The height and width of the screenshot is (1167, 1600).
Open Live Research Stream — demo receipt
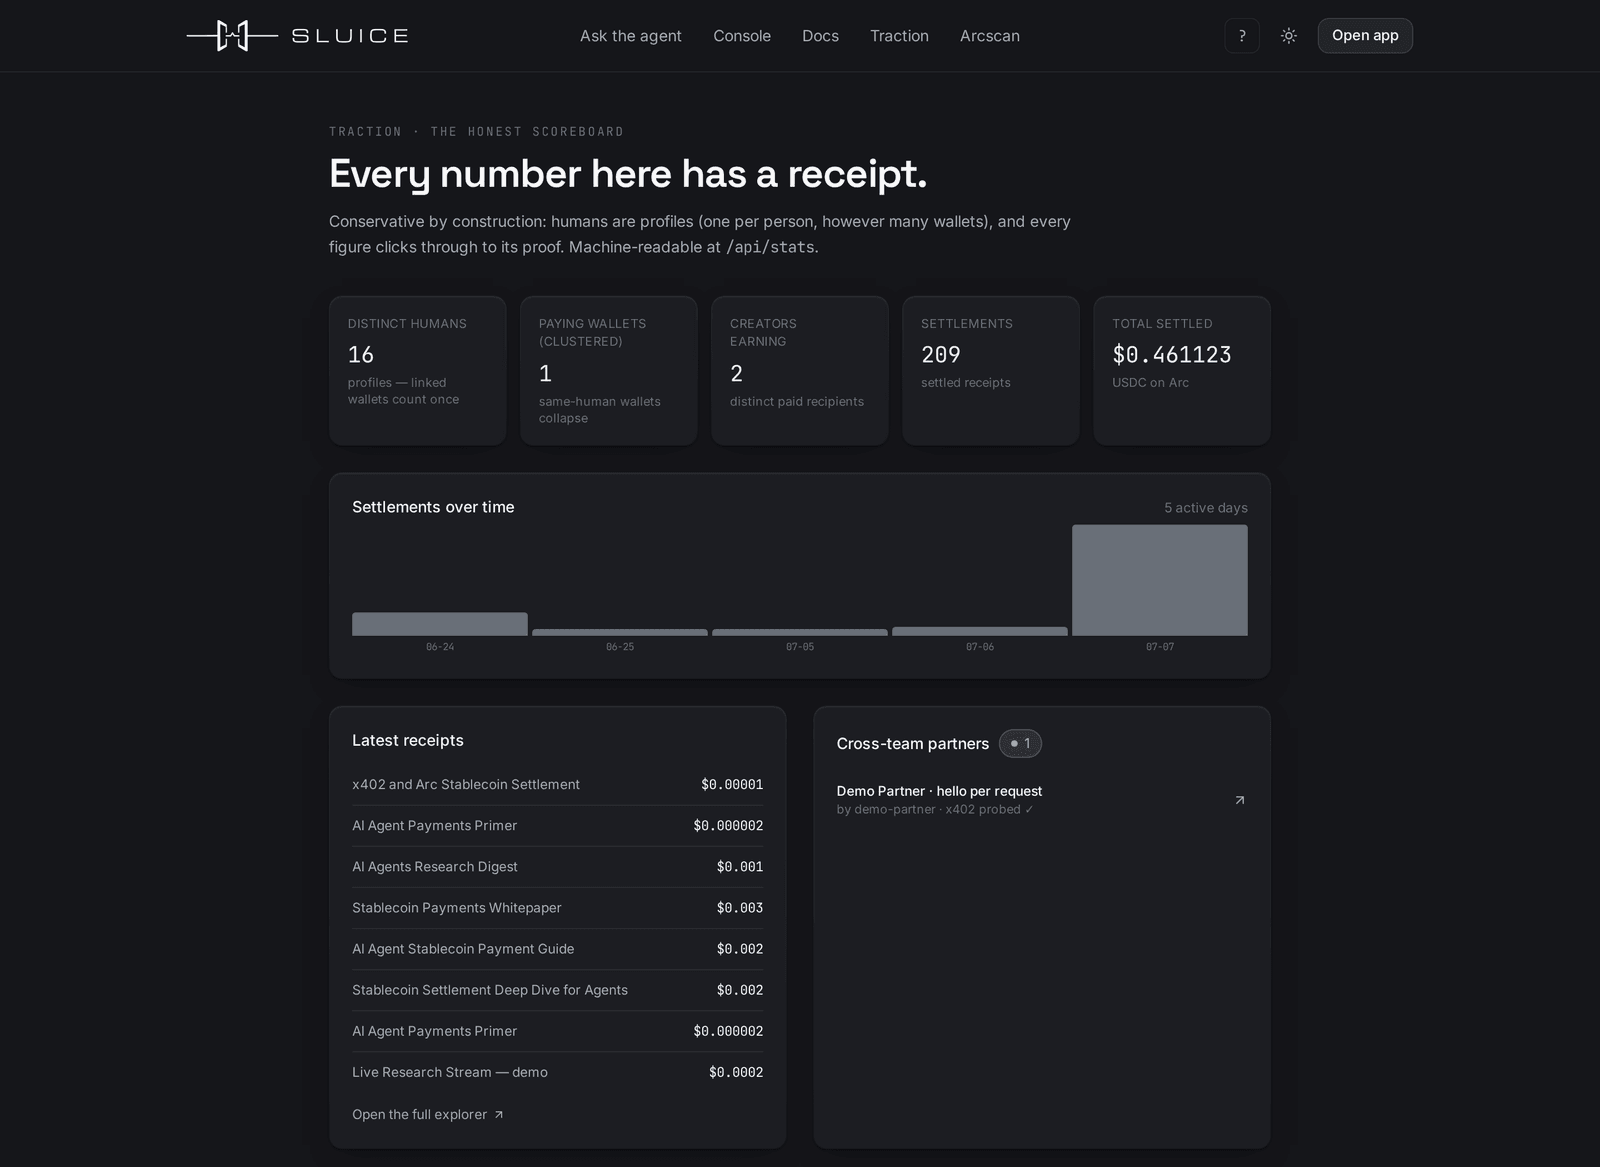557,1072
